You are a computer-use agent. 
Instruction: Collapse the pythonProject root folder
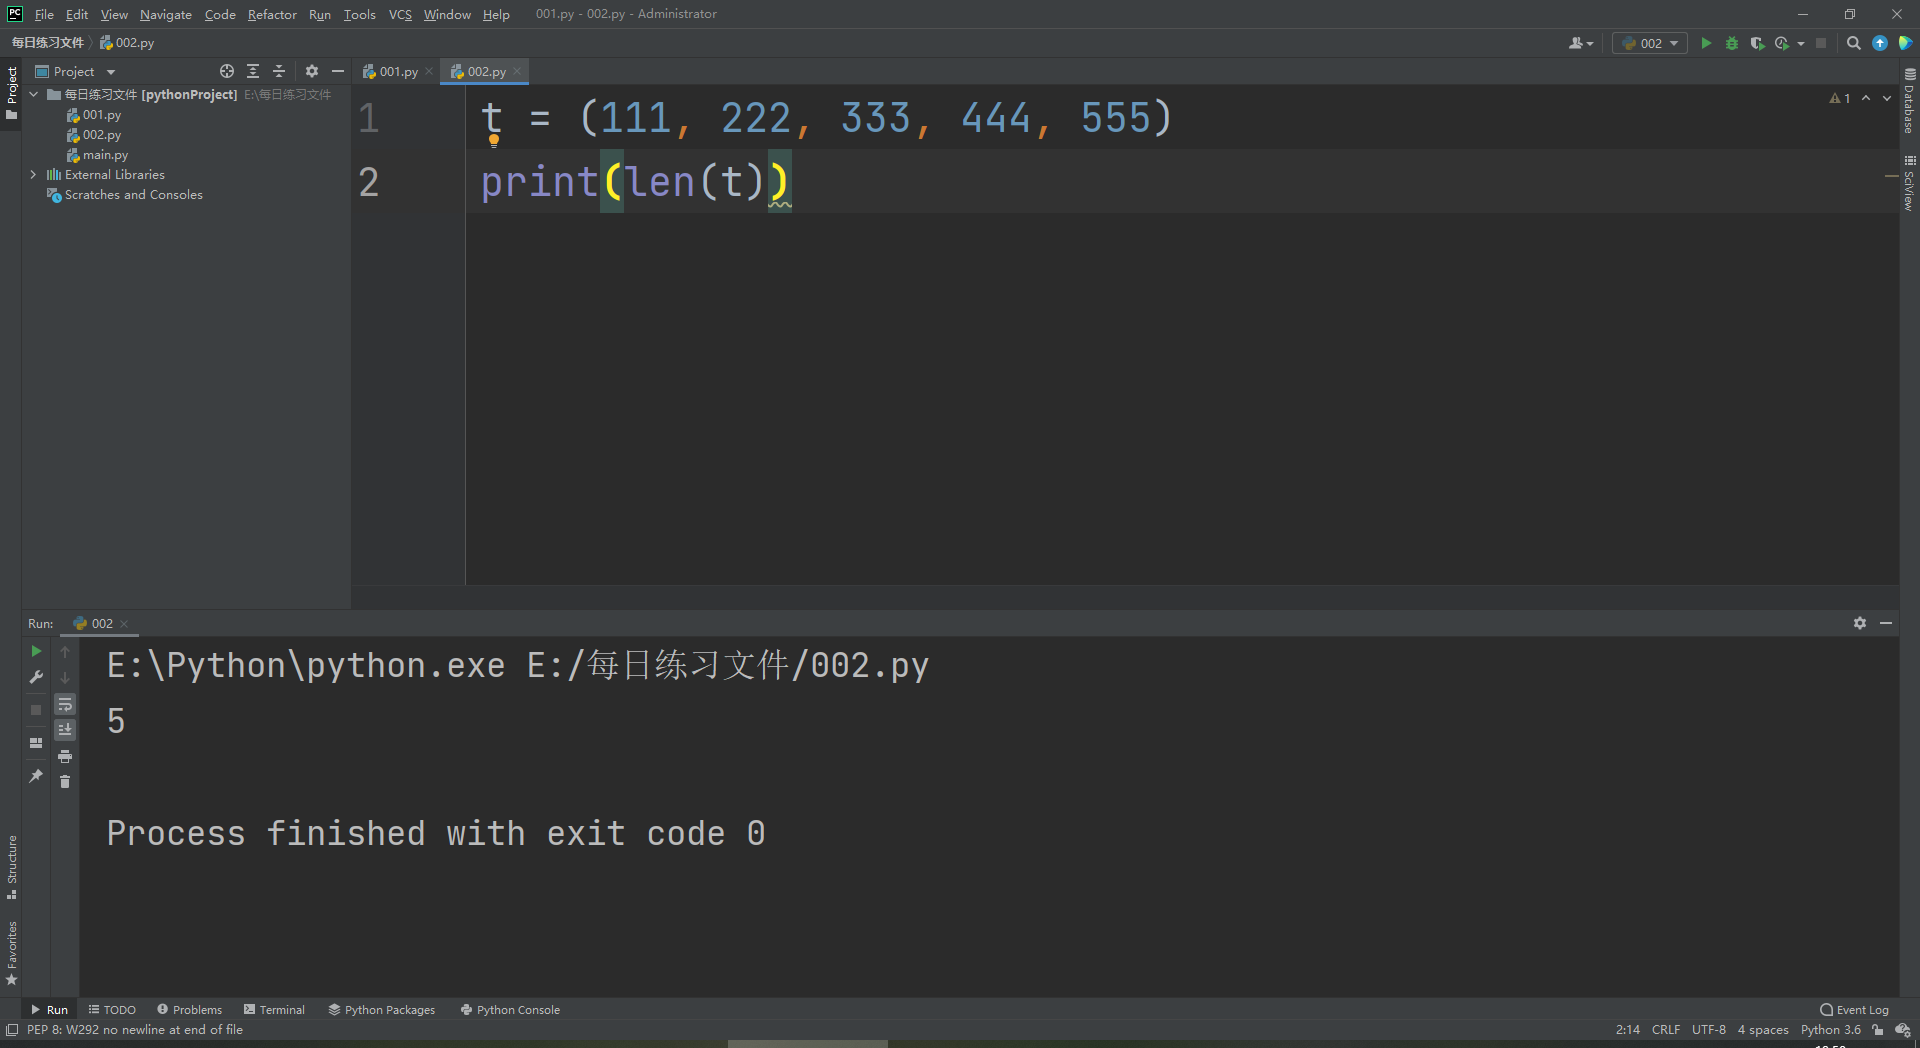(34, 94)
